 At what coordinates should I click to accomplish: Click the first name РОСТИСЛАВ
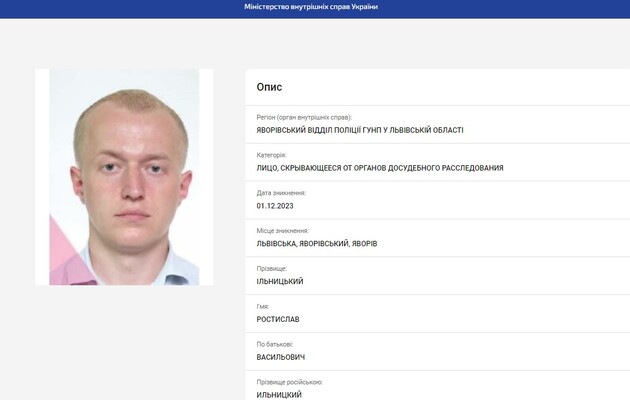pyautogui.click(x=278, y=319)
